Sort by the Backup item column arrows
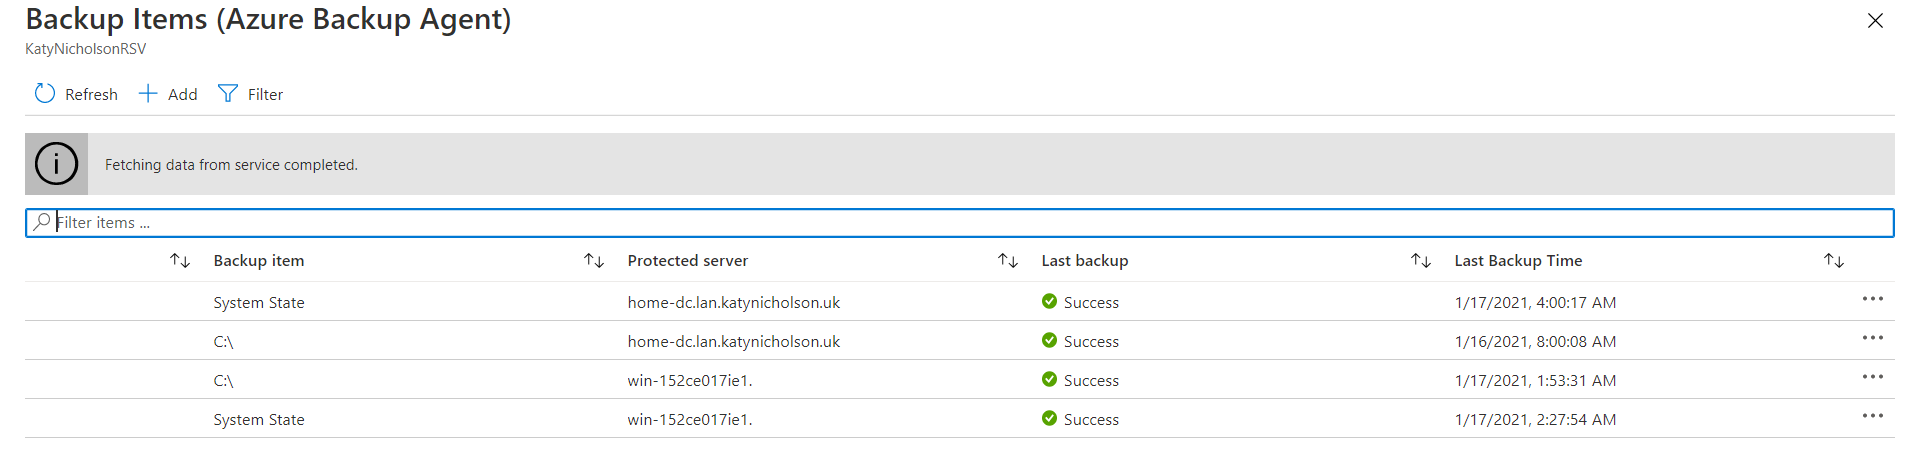Viewport: 1919px width, 454px height. [180, 261]
